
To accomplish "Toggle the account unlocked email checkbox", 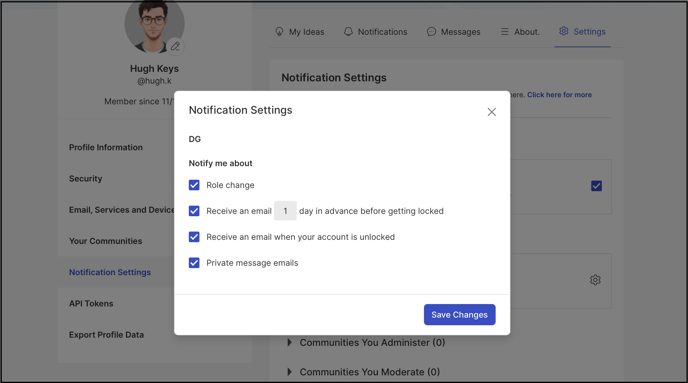I will (x=194, y=237).
